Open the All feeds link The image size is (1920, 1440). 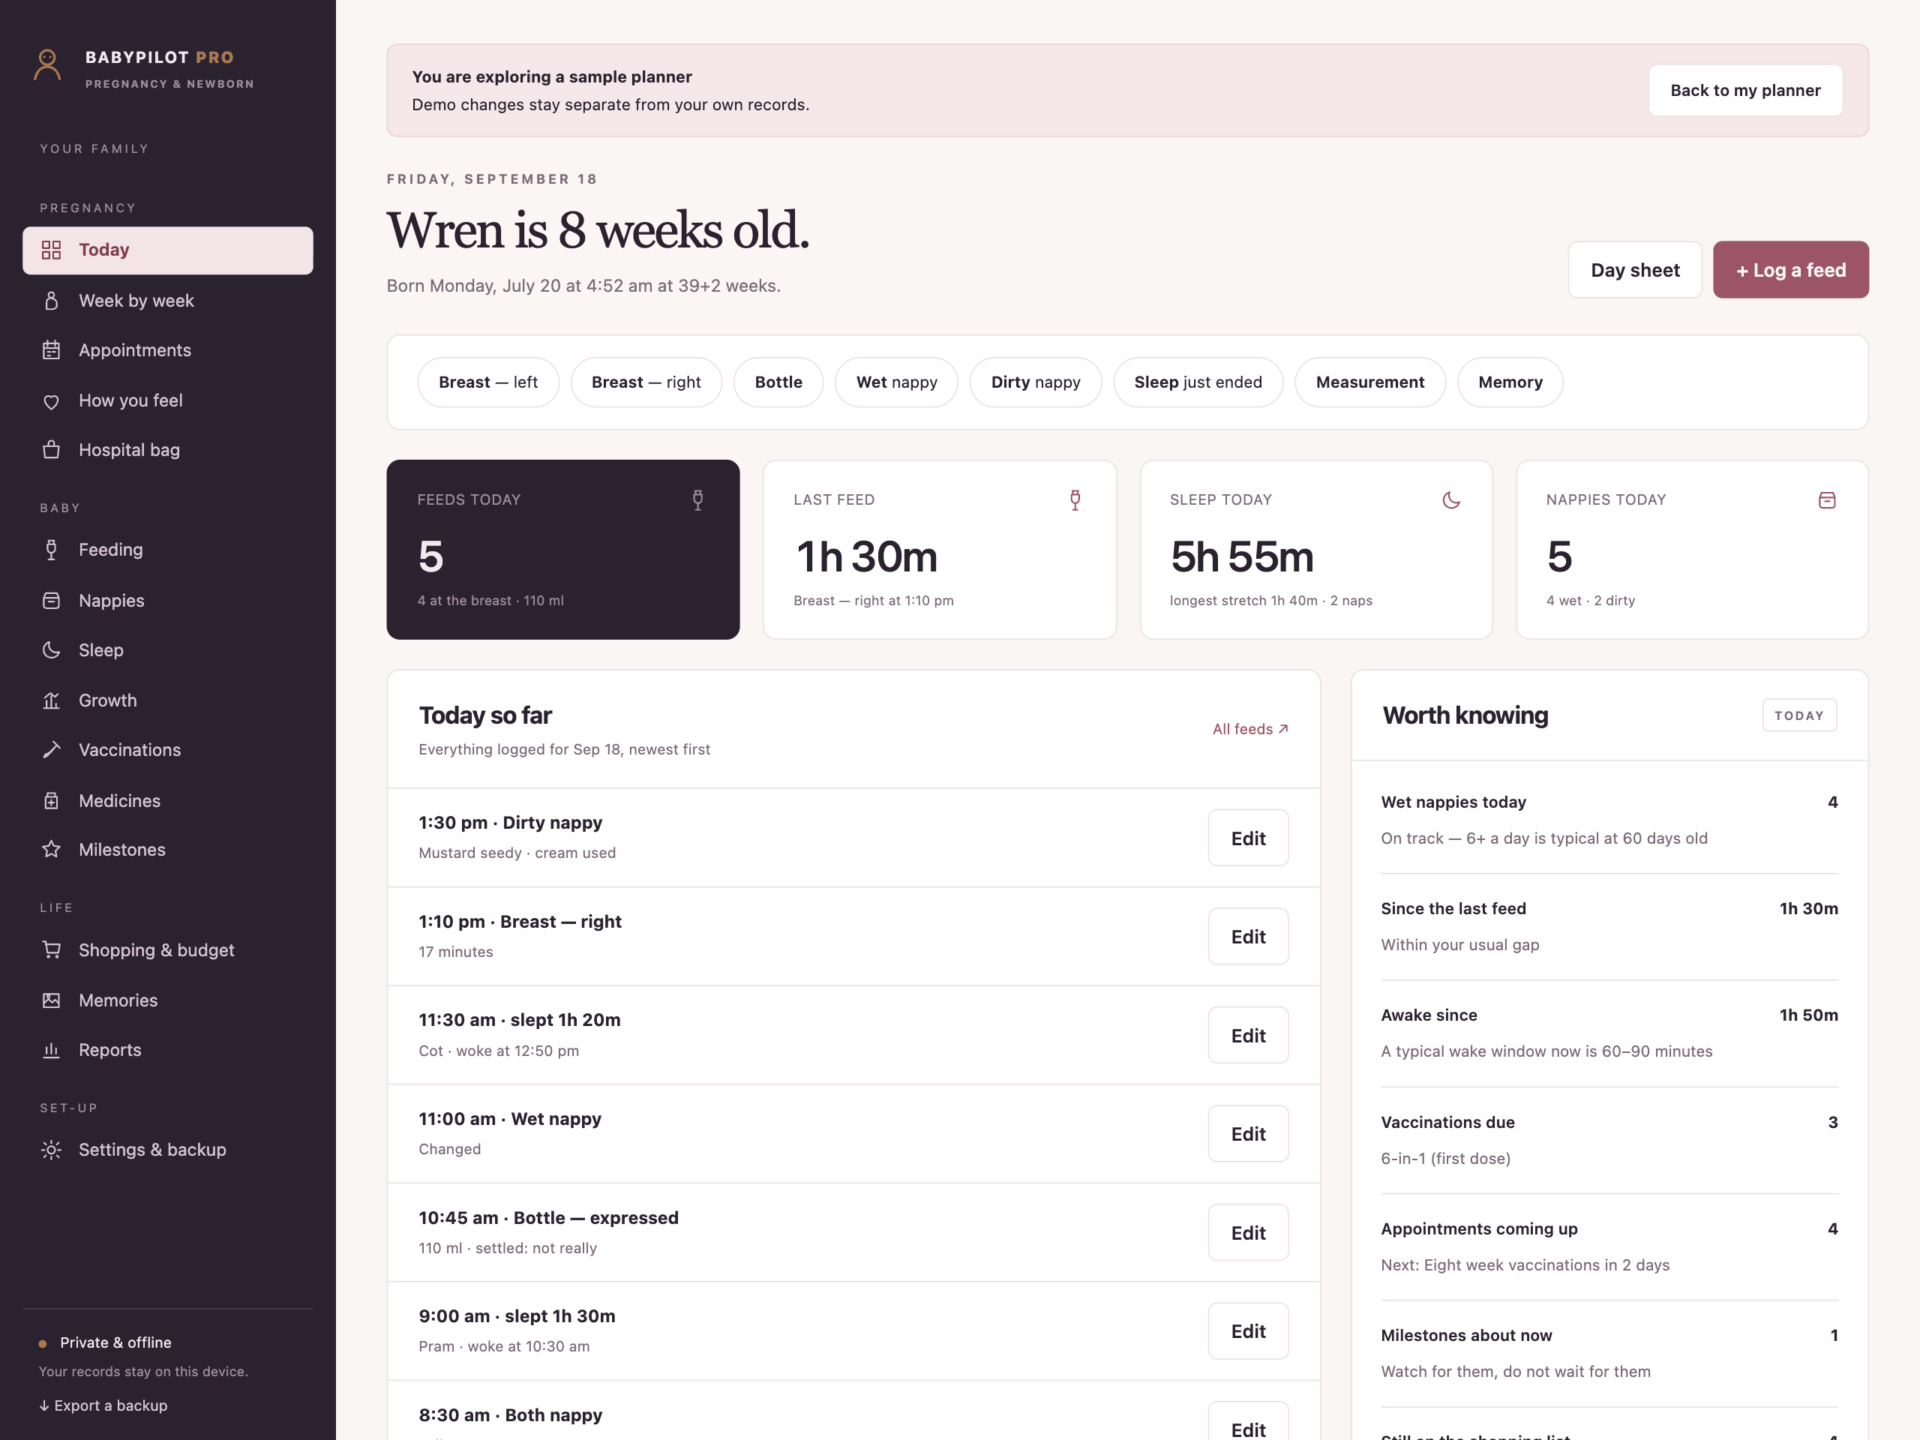point(1250,729)
